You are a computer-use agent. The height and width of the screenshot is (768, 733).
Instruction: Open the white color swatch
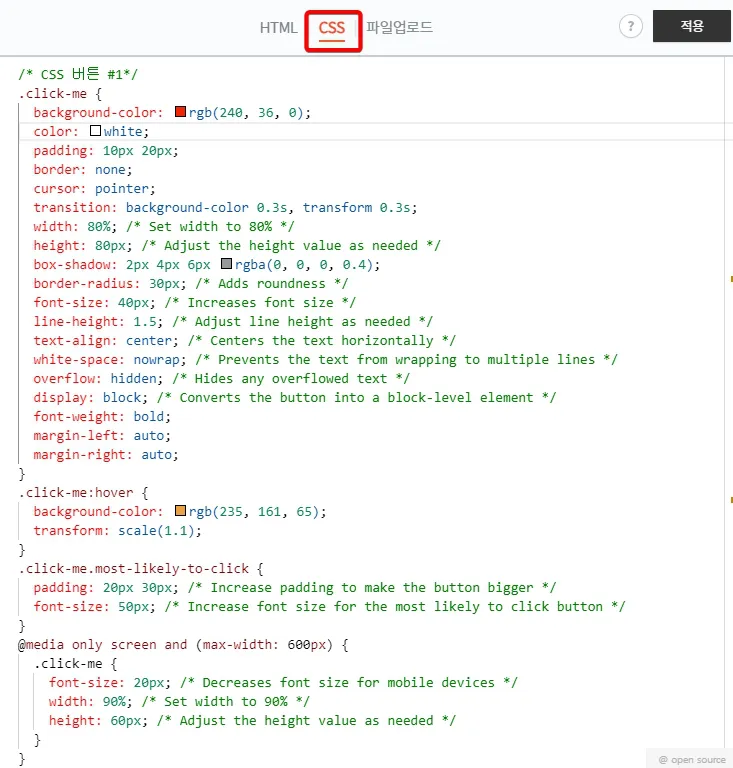coord(95,131)
